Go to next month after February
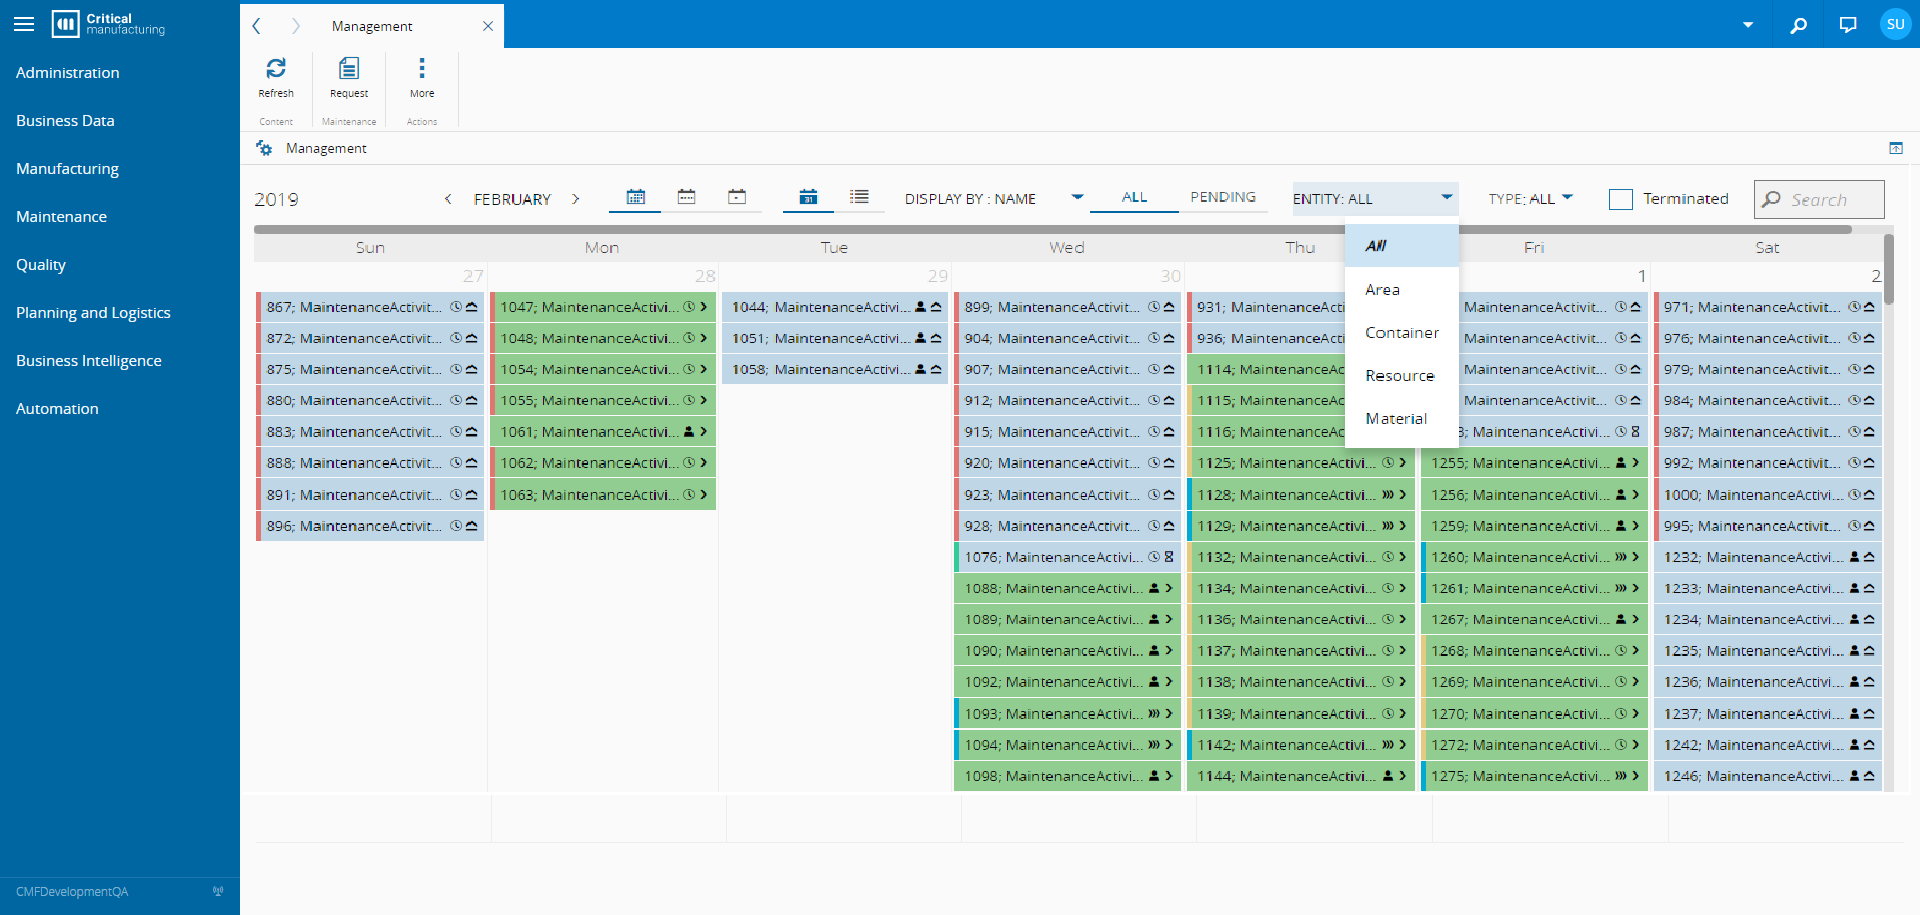The image size is (1920, 915). point(576,199)
